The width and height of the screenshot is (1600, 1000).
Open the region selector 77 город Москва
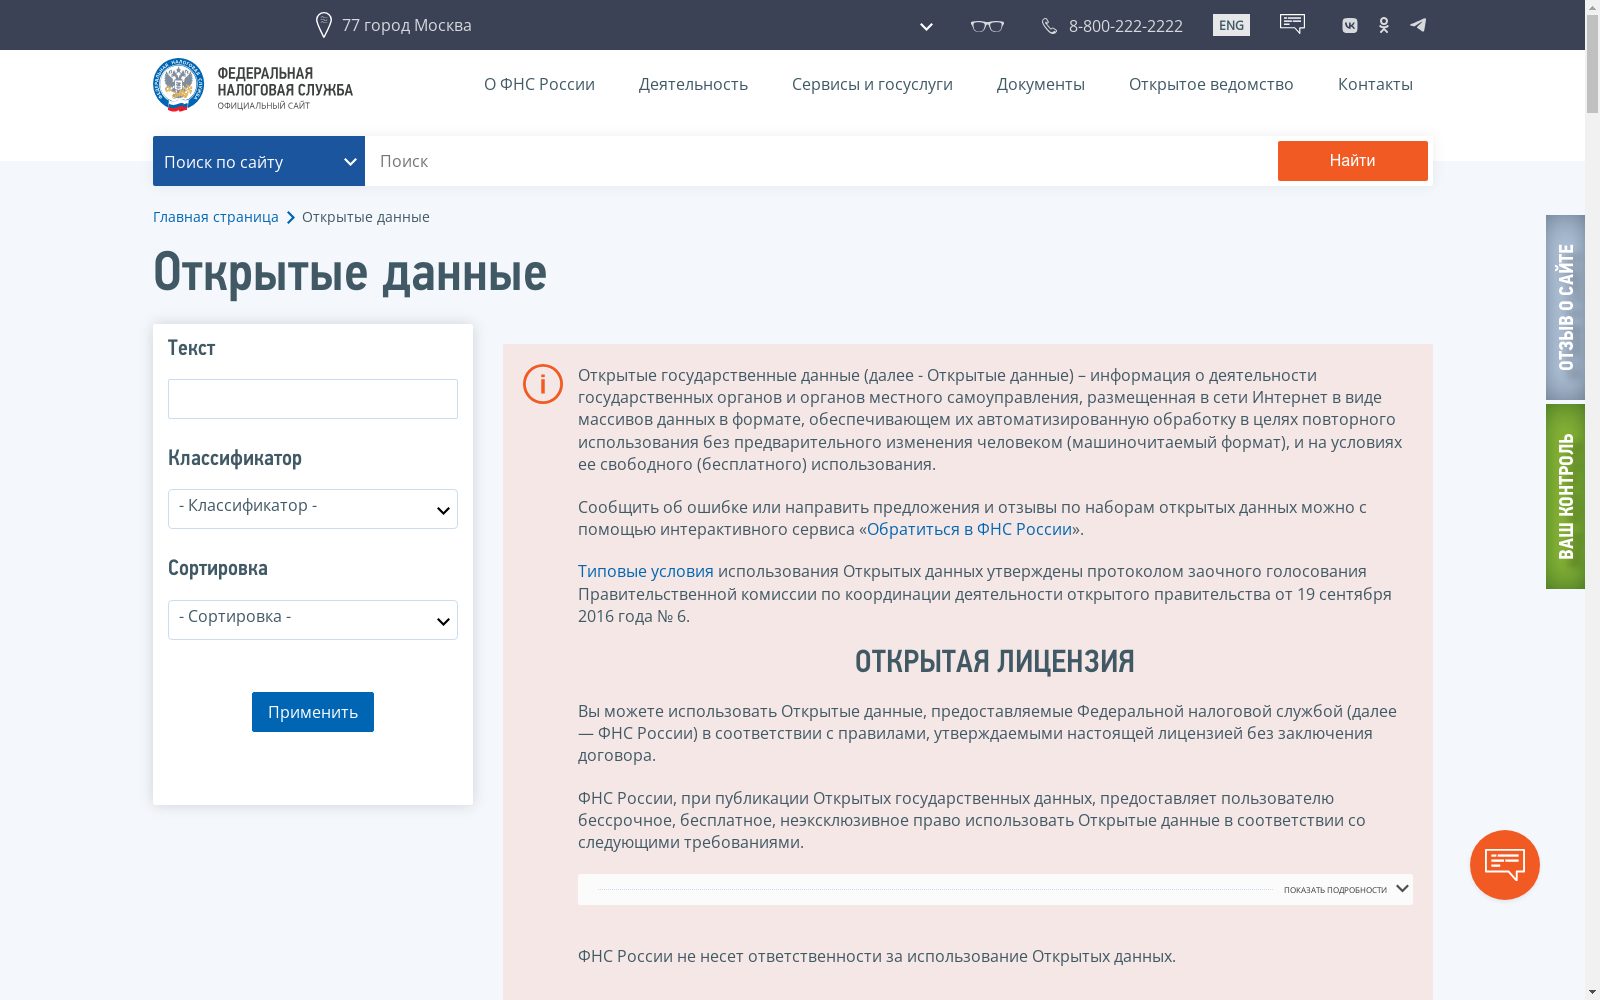point(406,25)
